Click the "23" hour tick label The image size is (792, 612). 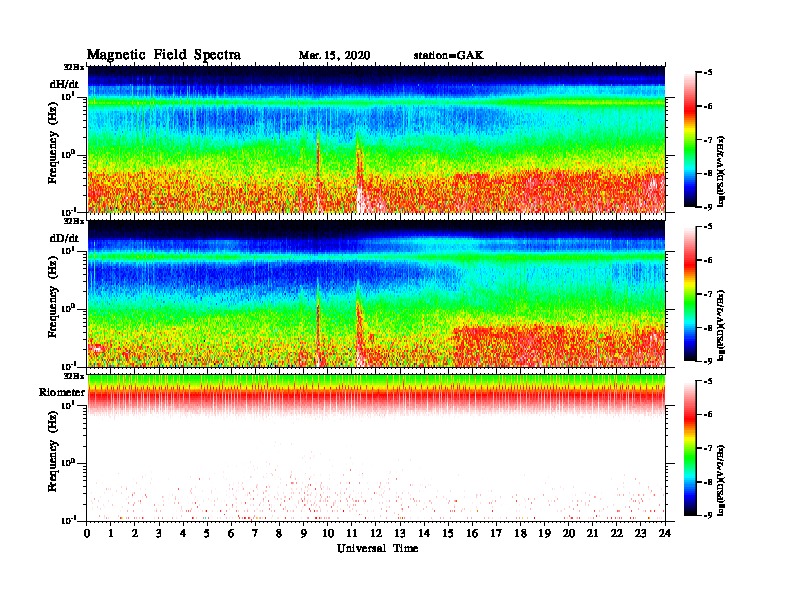click(x=640, y=534)
